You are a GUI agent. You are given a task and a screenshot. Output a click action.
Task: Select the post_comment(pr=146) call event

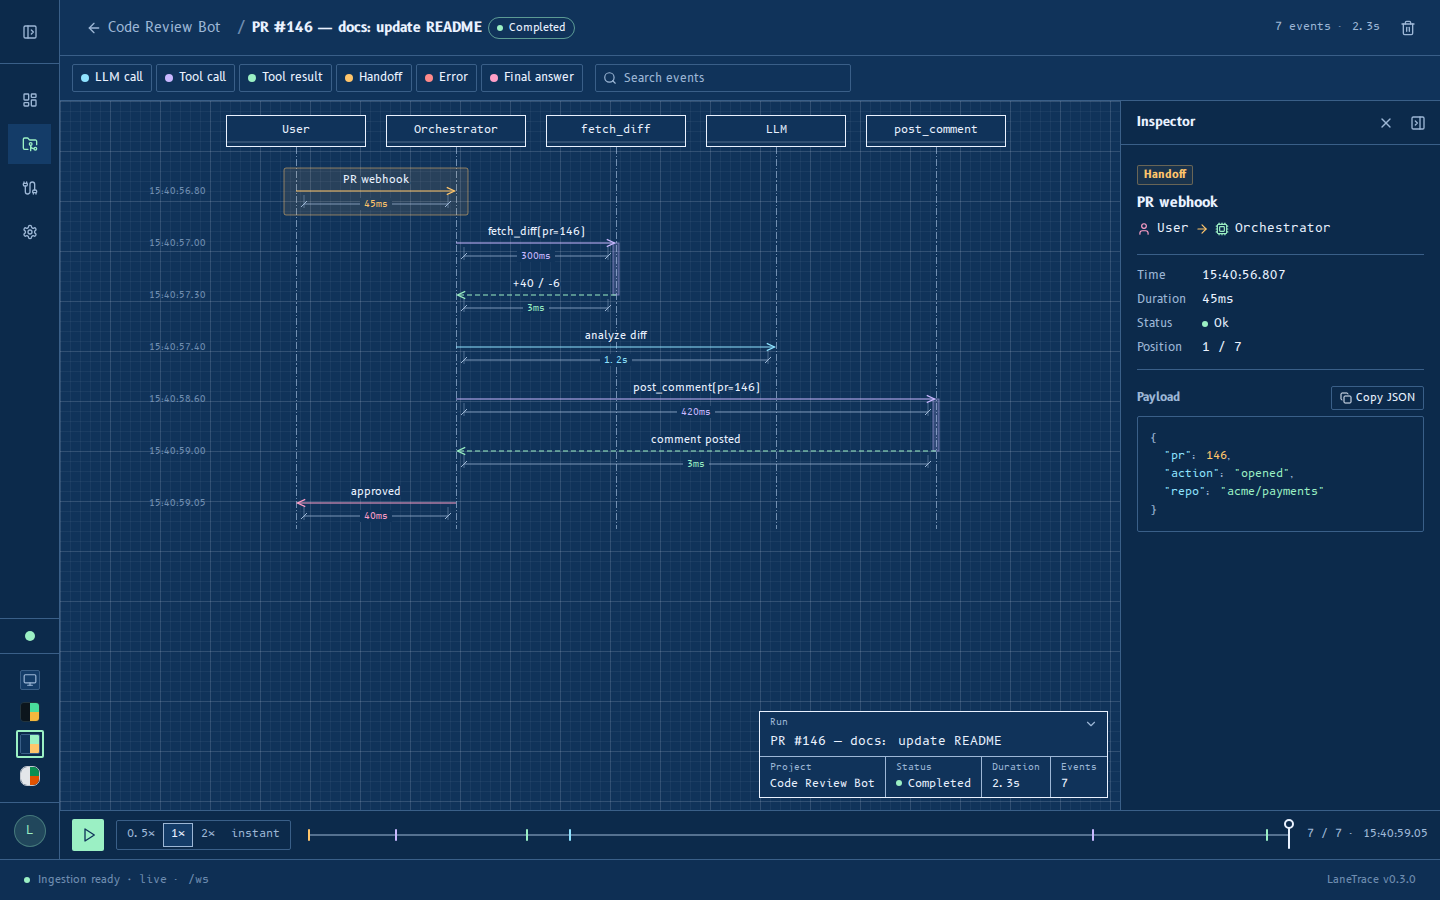696,399
